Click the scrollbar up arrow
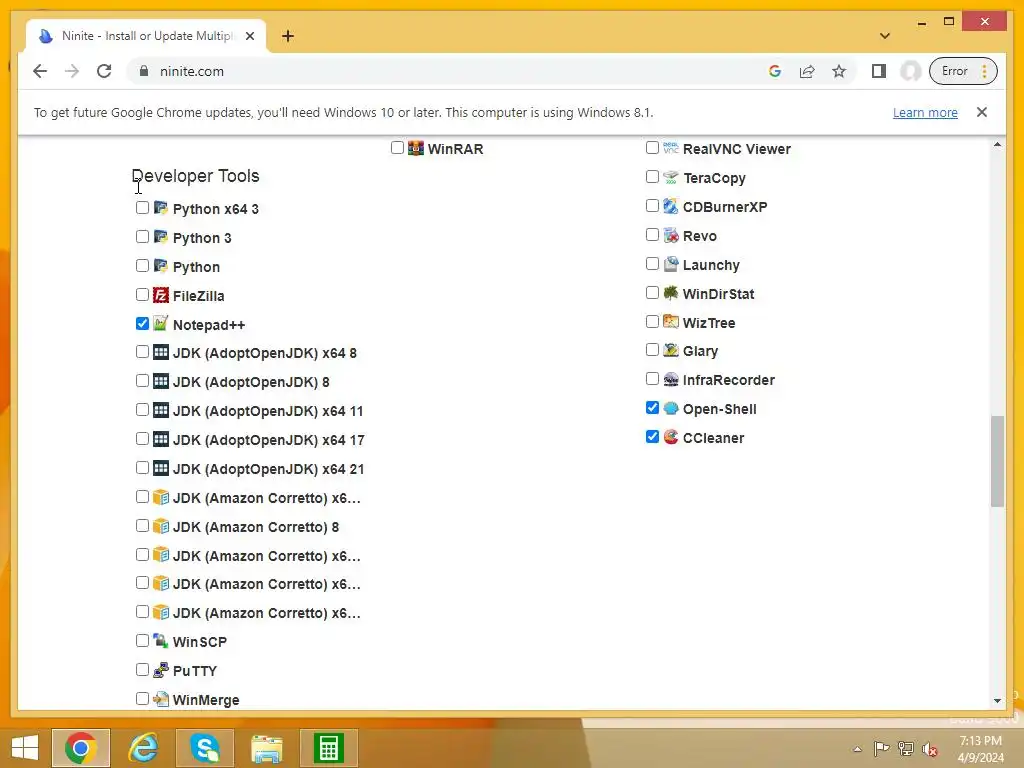Viewport: 1024px width, 768px height. (997, 144)
